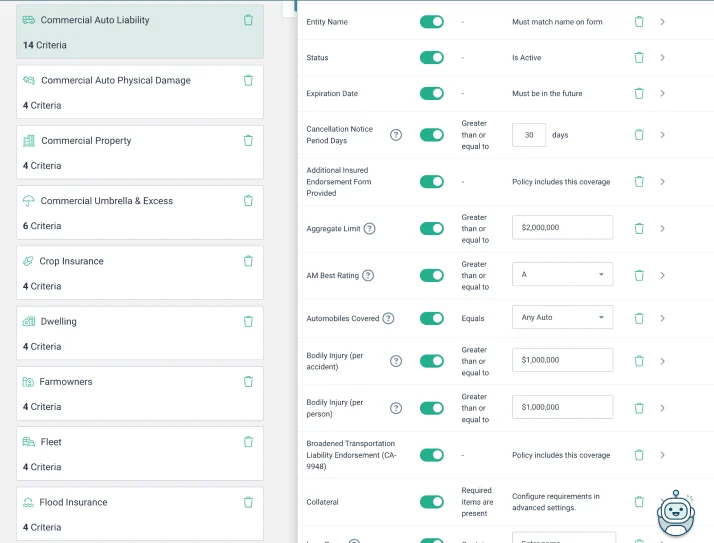
Task: Open the Fleet coverage card
Action: (x=140, y=454)
